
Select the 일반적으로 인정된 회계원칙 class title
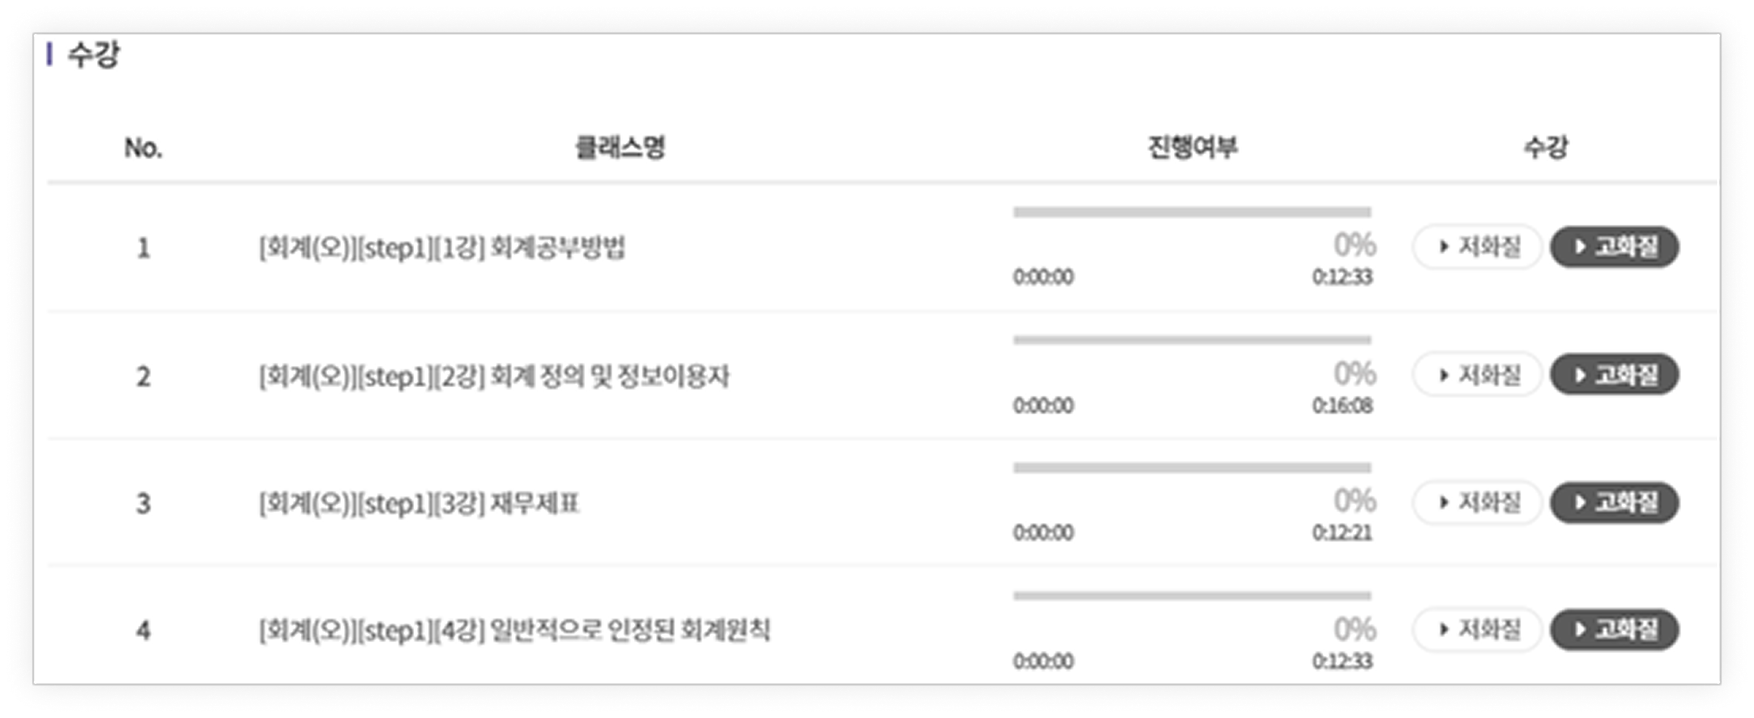(x=514, y=631)
